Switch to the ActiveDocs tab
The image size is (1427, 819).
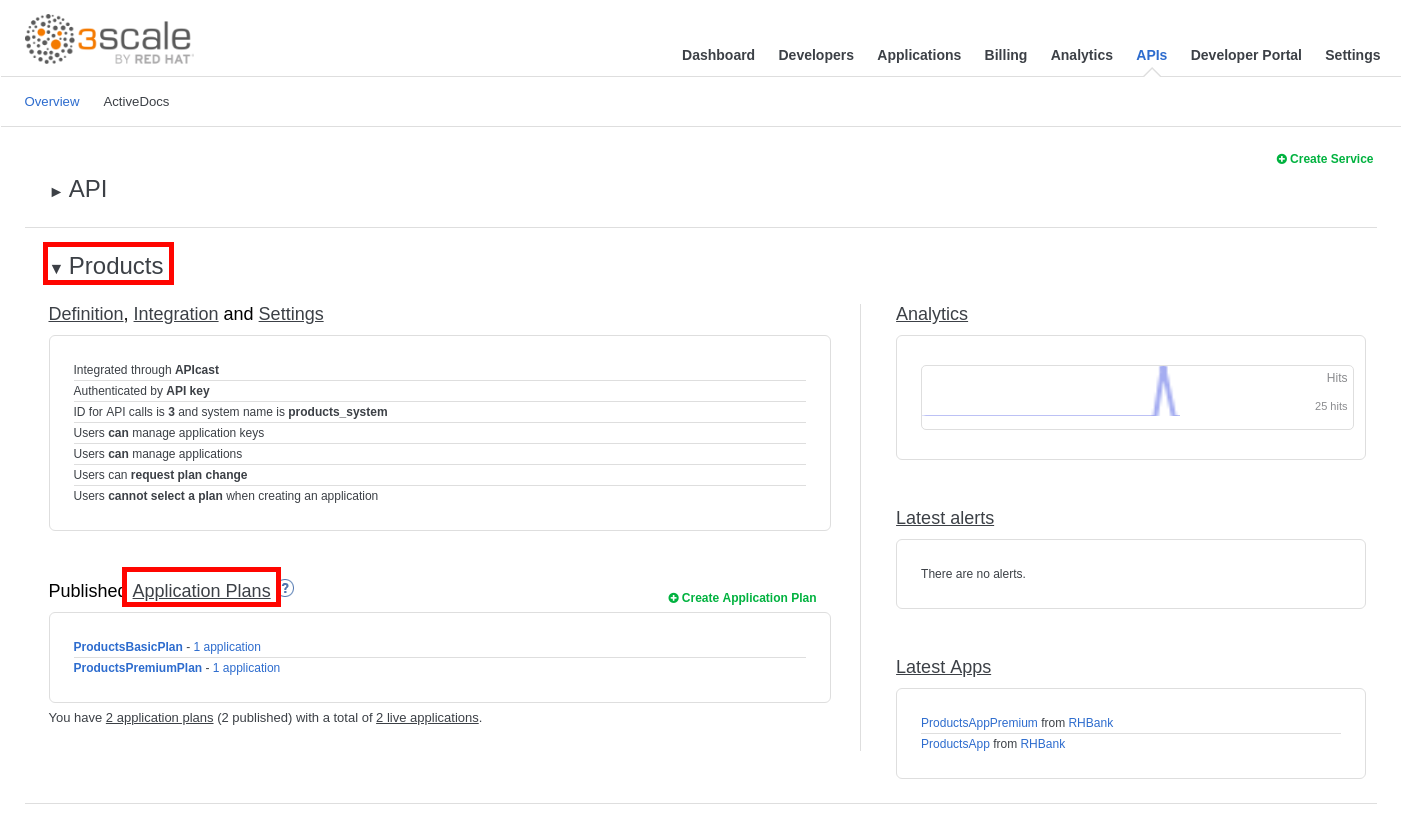click(136, 102)
